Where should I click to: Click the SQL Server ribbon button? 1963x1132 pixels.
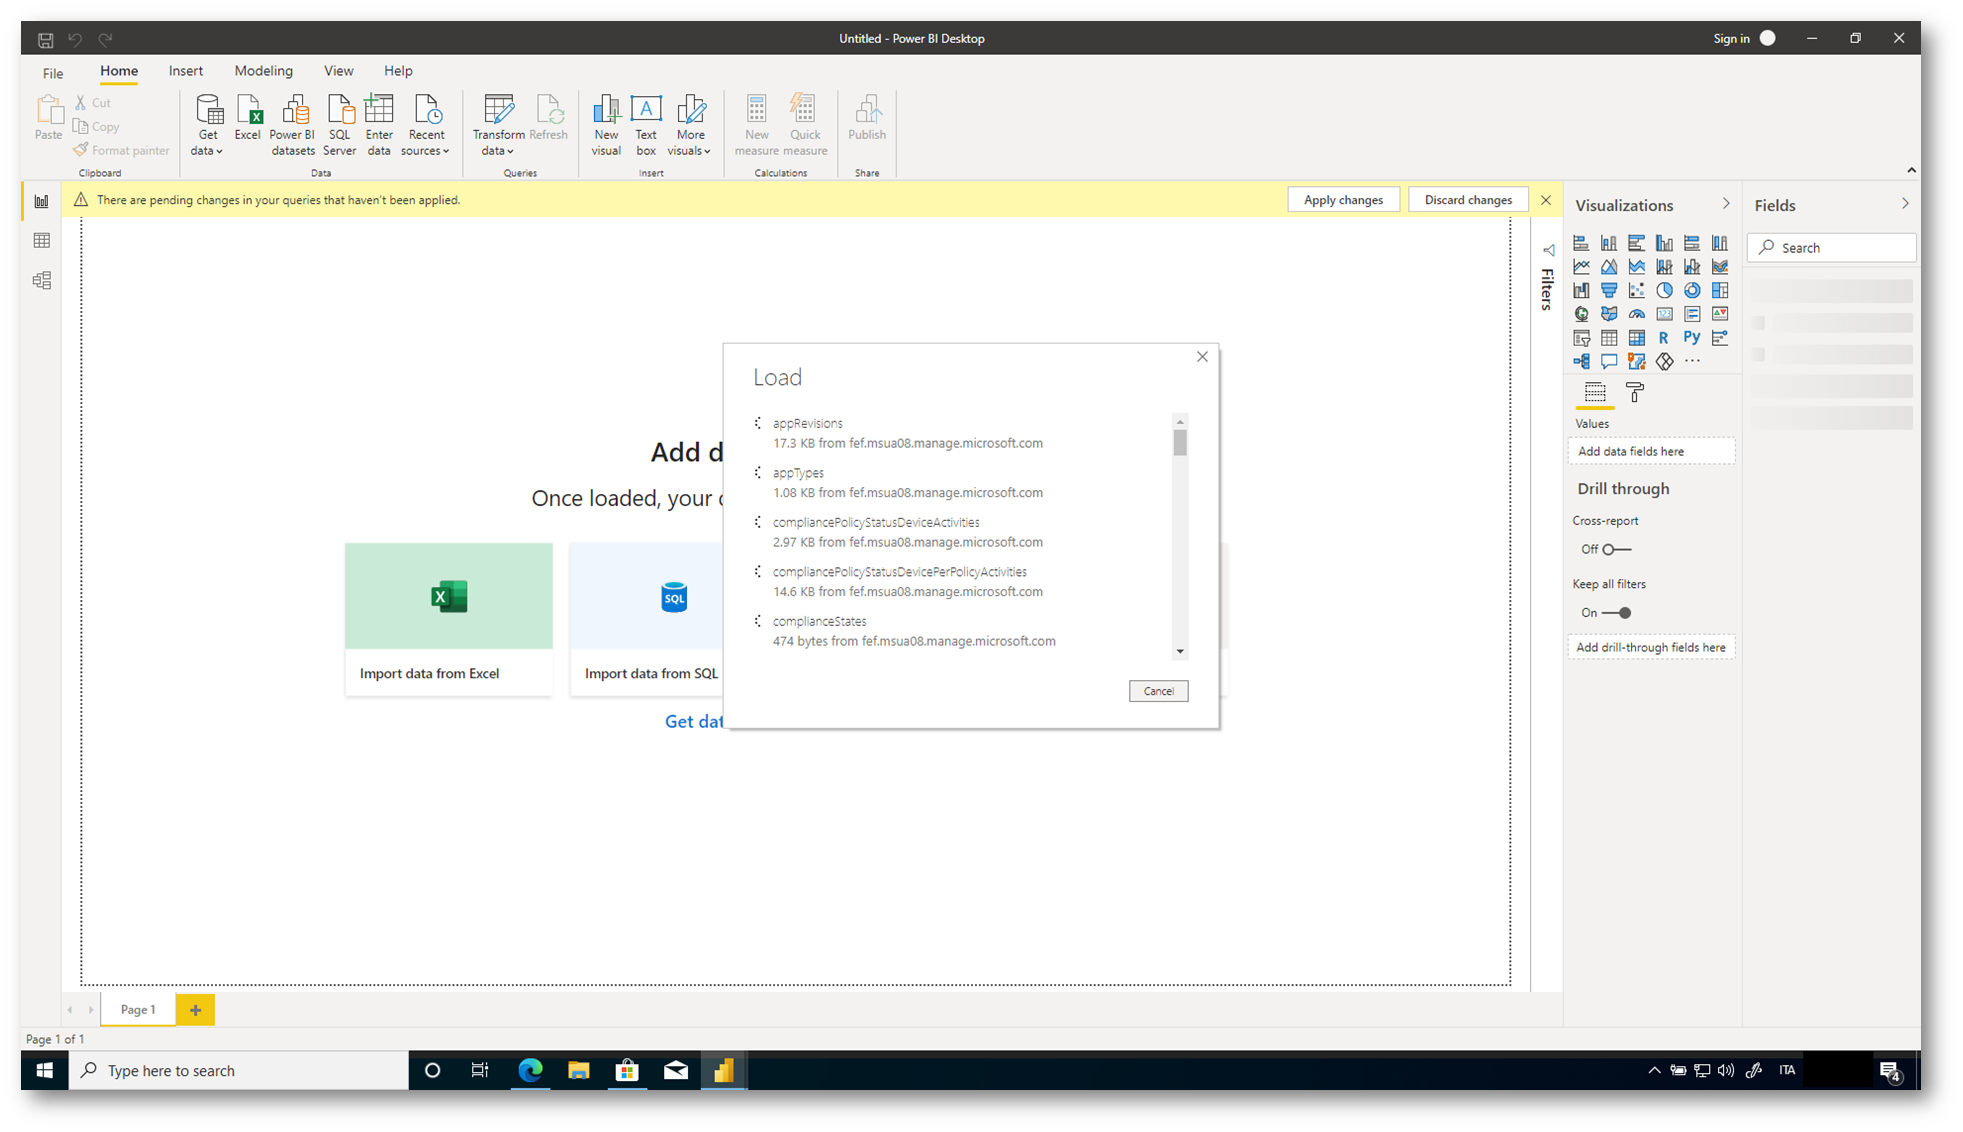coord(340,126)
